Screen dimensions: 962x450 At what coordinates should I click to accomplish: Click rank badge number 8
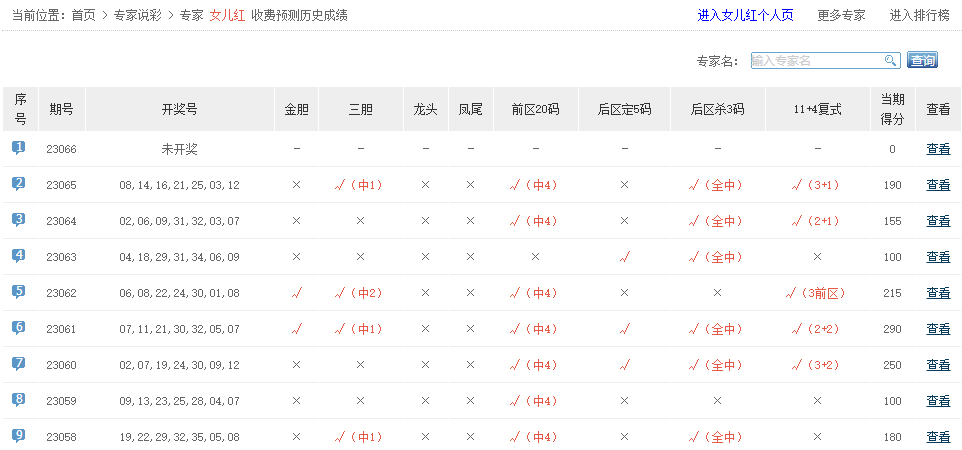coord(19,400)
